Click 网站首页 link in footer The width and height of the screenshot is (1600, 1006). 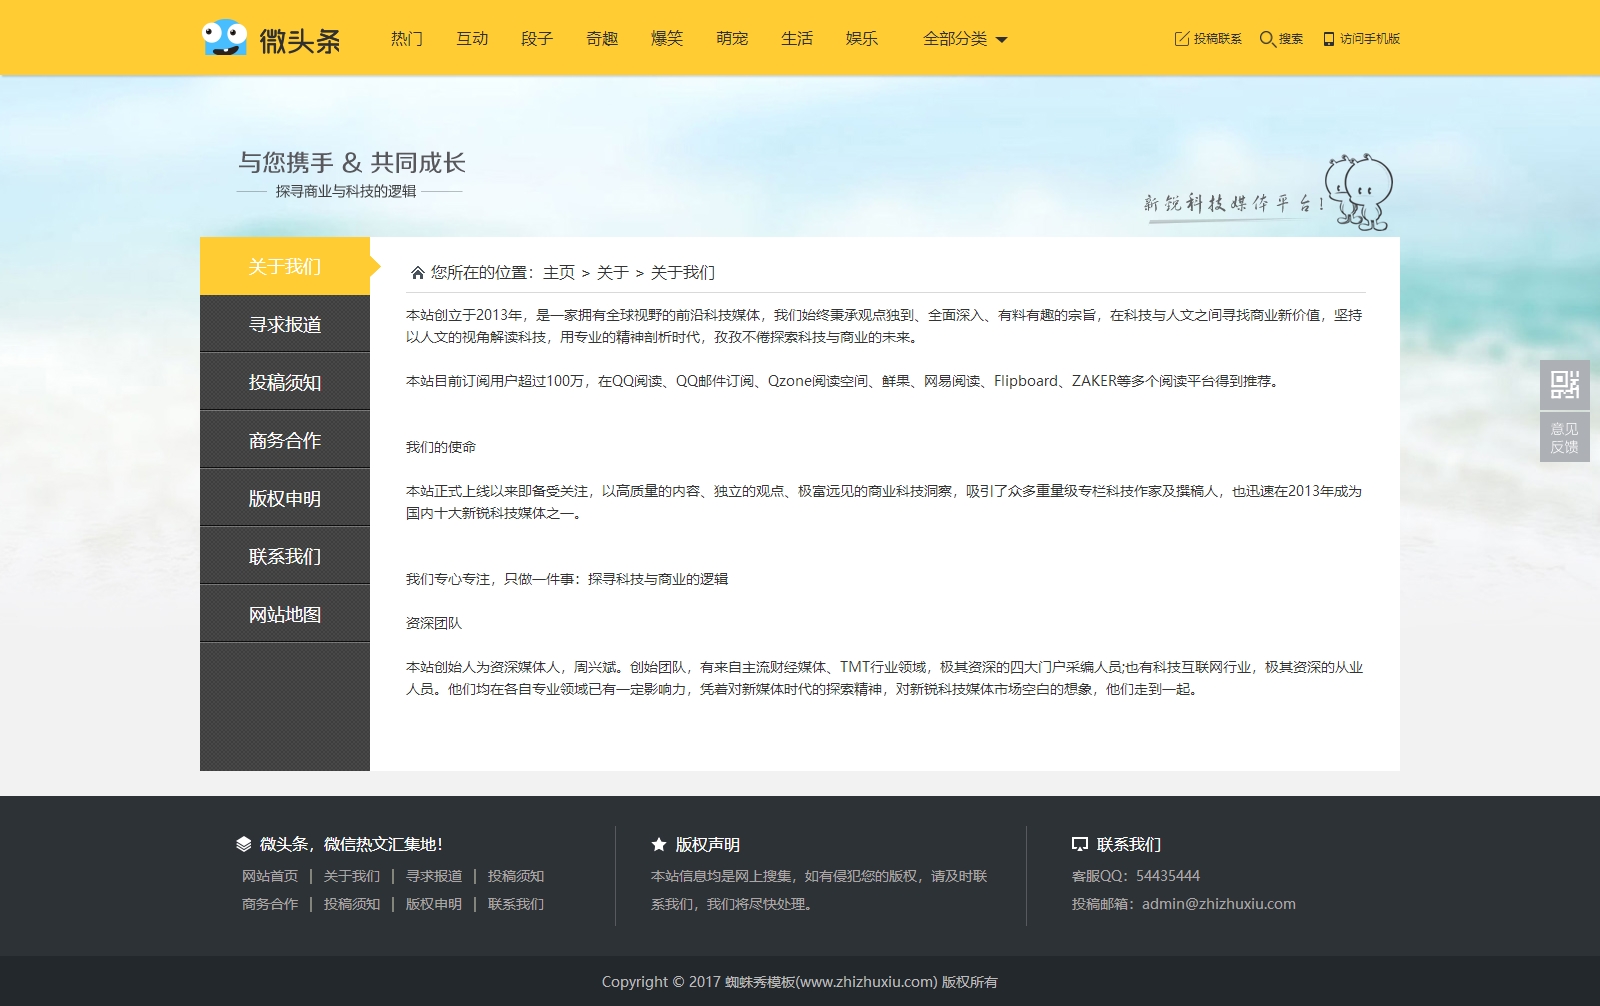click(x=270, y=876)
